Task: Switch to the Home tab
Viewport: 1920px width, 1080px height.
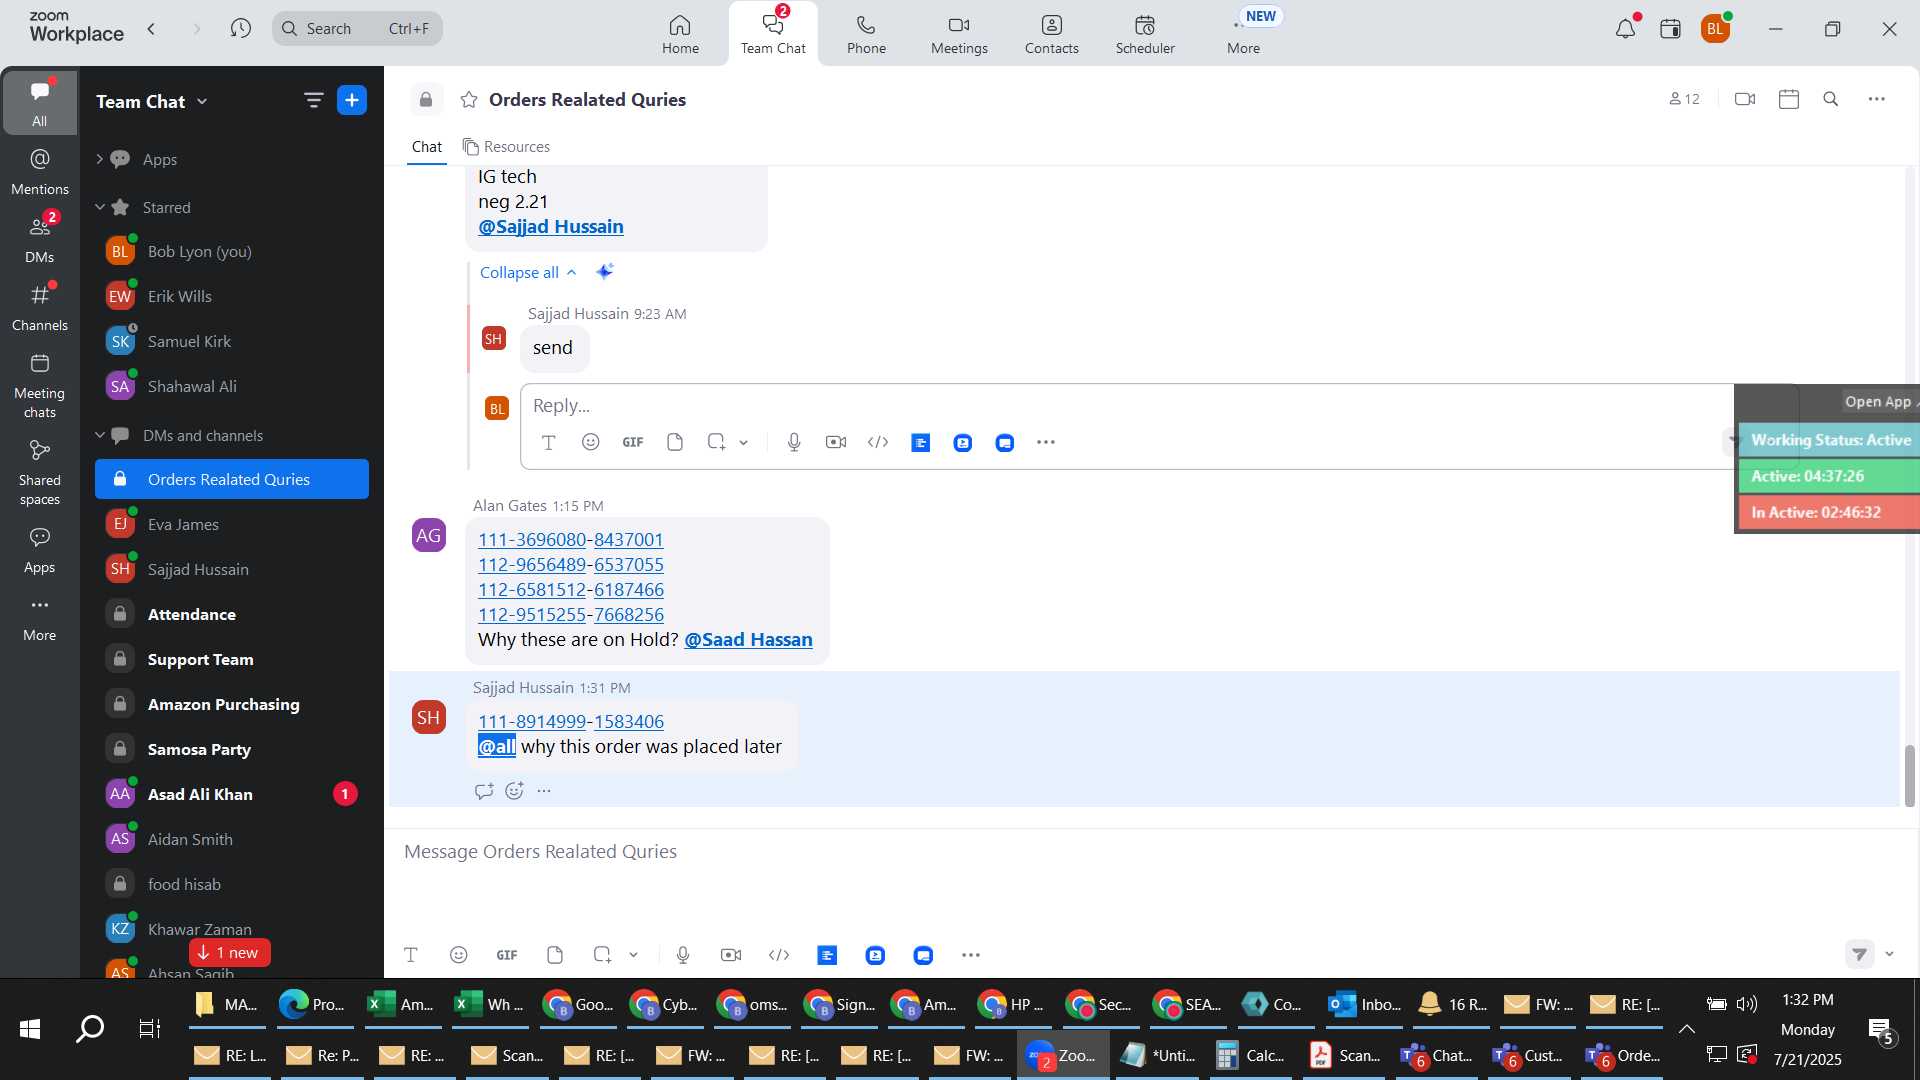Action: click(680, 34)
